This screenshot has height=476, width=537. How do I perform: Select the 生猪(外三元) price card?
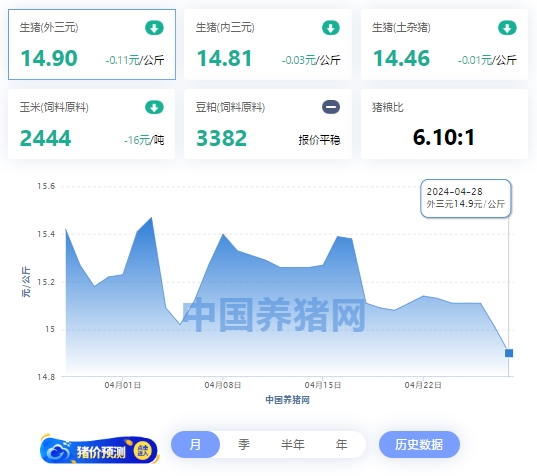[x=92, y=45]
